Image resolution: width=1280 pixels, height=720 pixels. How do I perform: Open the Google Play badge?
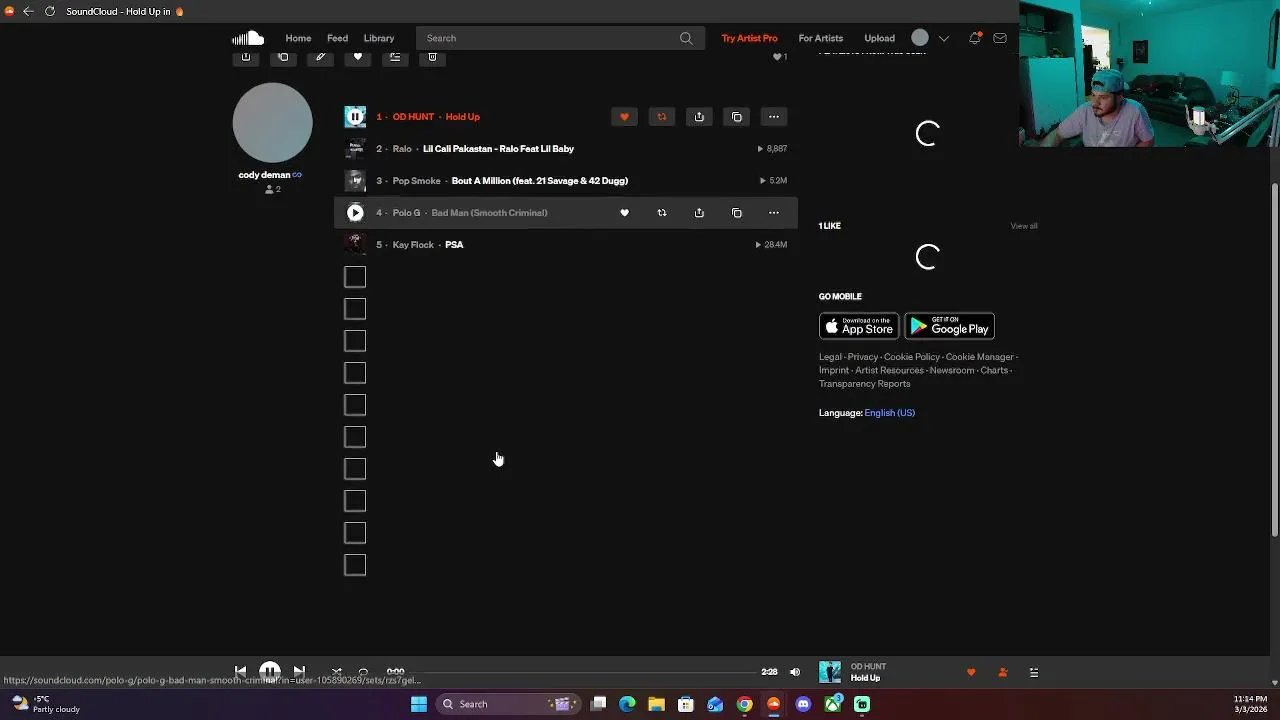click(949, 327)
